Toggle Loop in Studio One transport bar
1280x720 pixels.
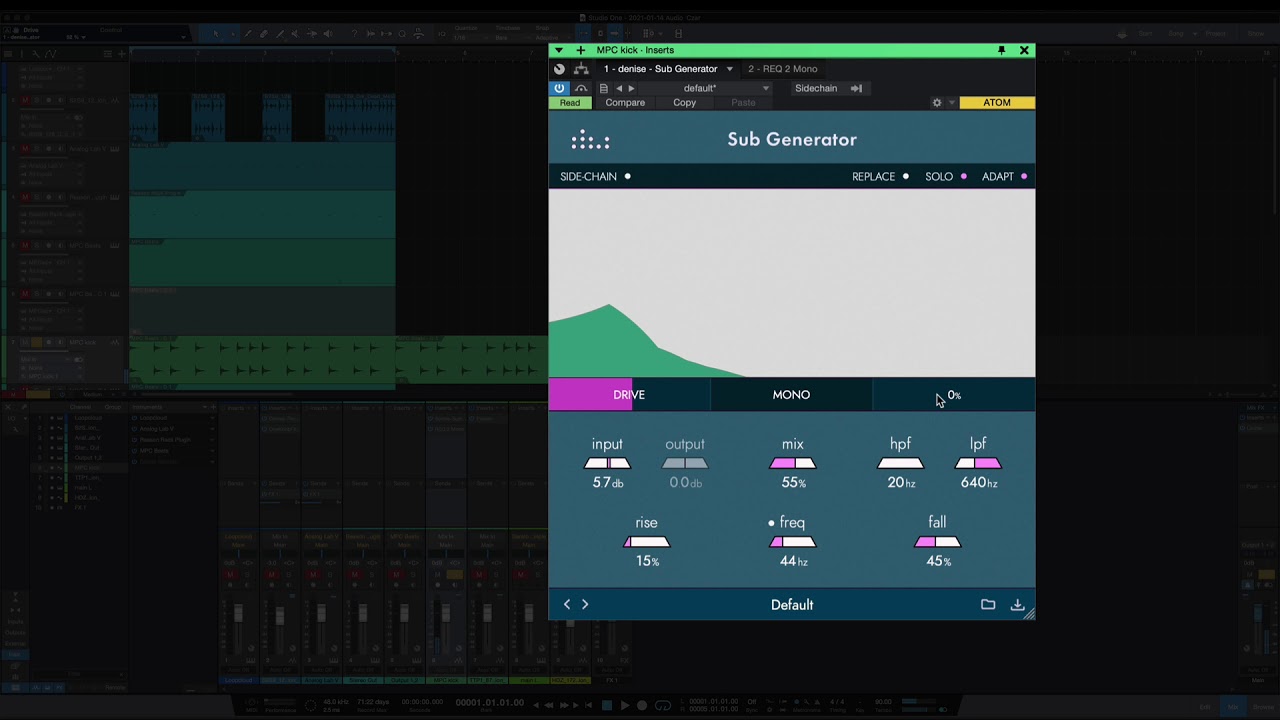[x=663, y=705]
